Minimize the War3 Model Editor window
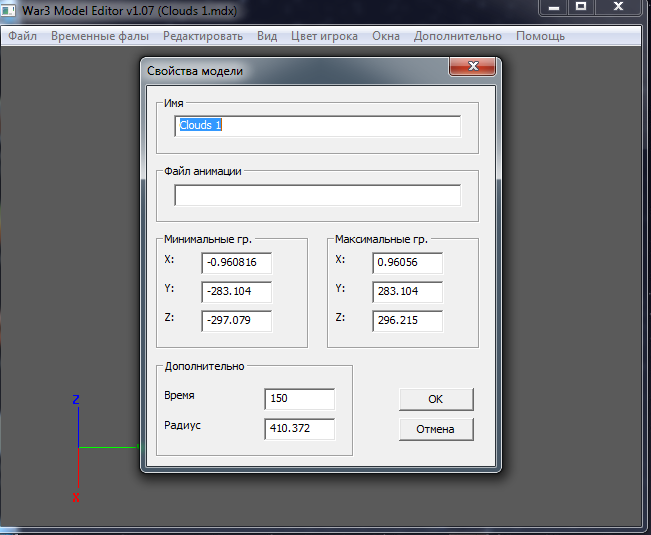 click(x=554, y=7)
